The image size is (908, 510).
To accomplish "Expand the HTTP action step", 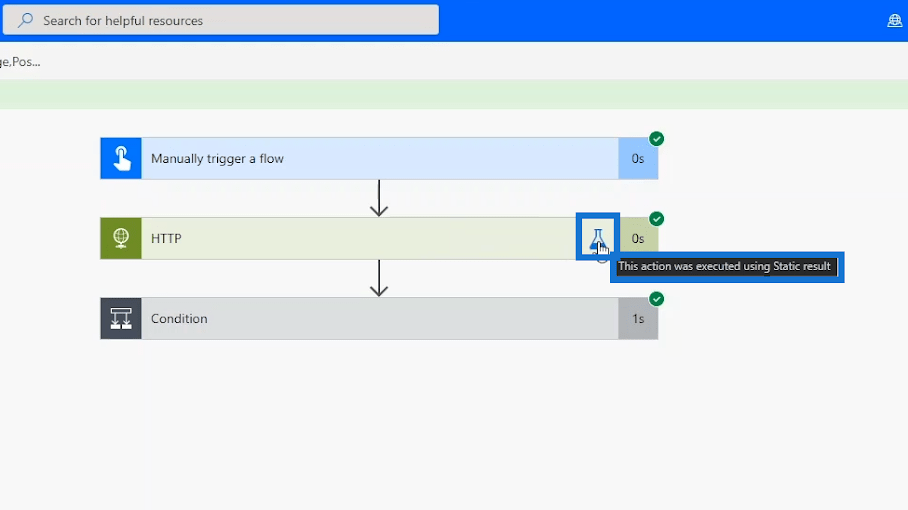I will [x=379, y=239].
